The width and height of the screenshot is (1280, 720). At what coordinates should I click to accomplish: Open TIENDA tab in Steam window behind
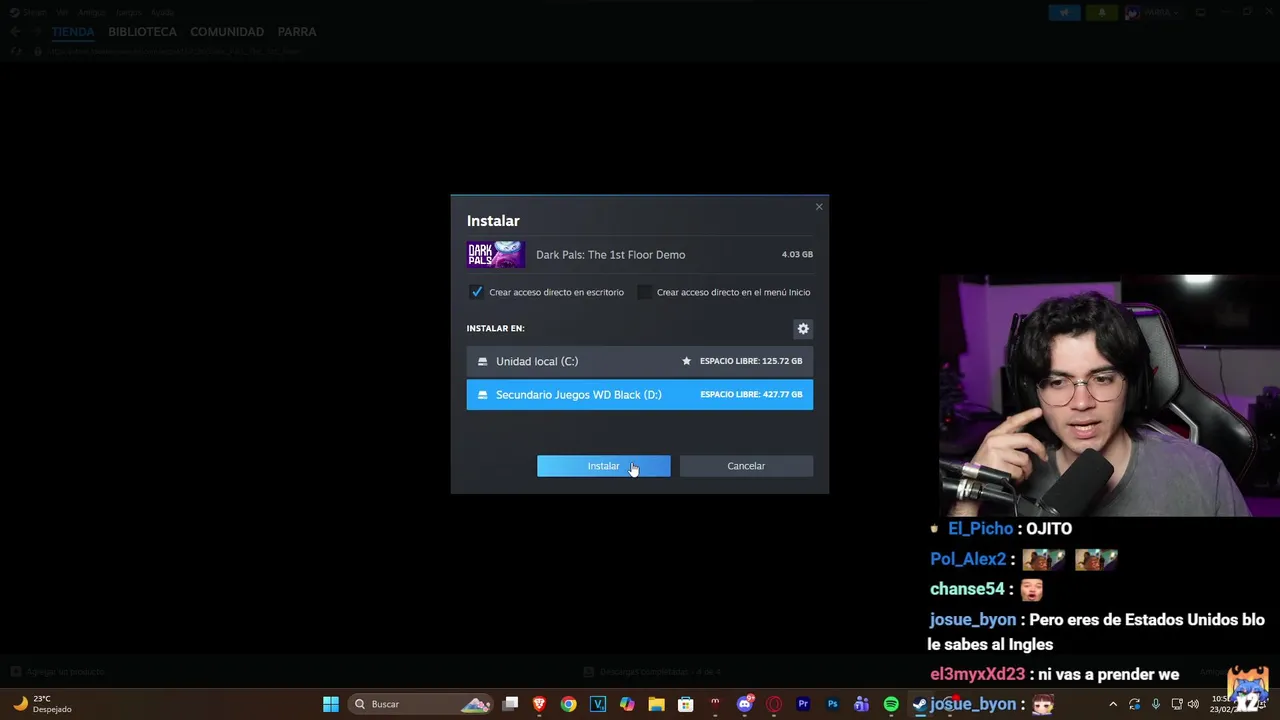coord(73,32)
